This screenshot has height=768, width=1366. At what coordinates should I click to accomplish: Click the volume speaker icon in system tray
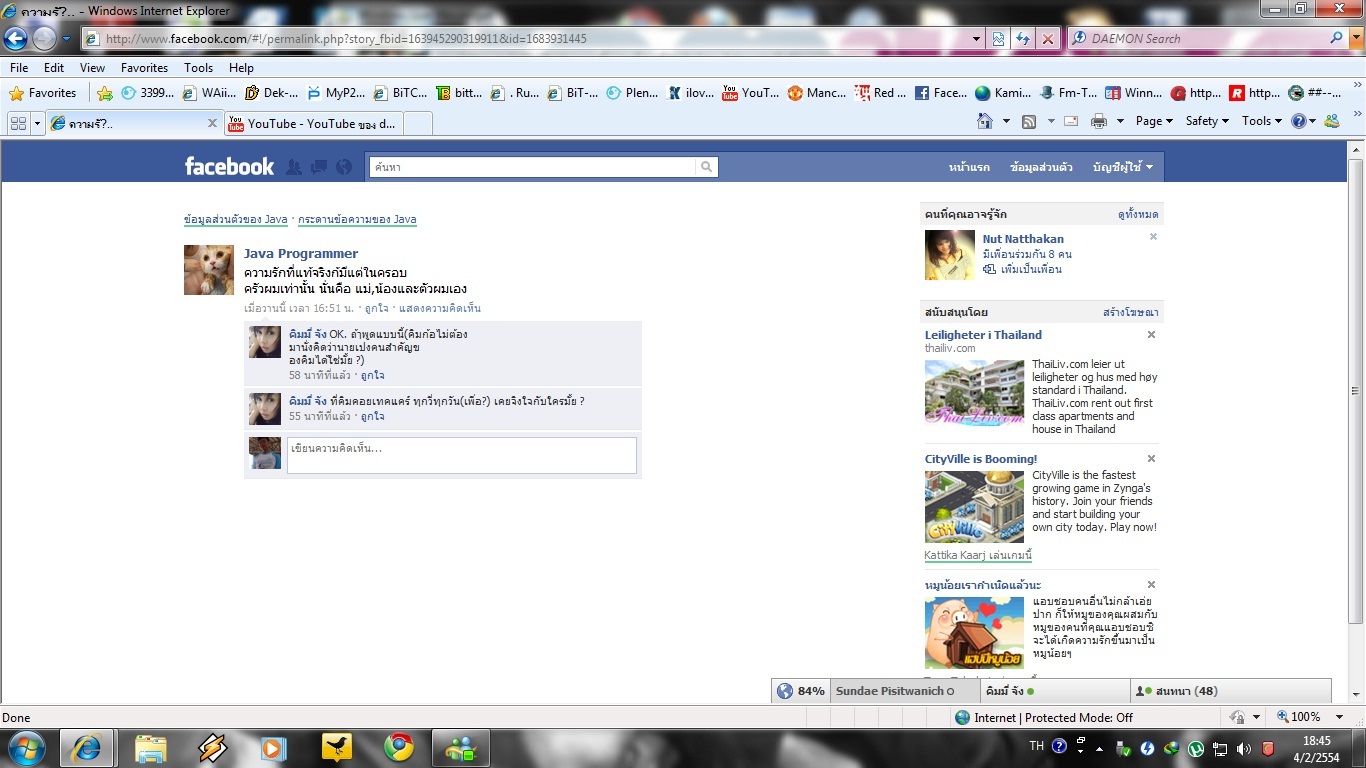(x=1243, y=748)
